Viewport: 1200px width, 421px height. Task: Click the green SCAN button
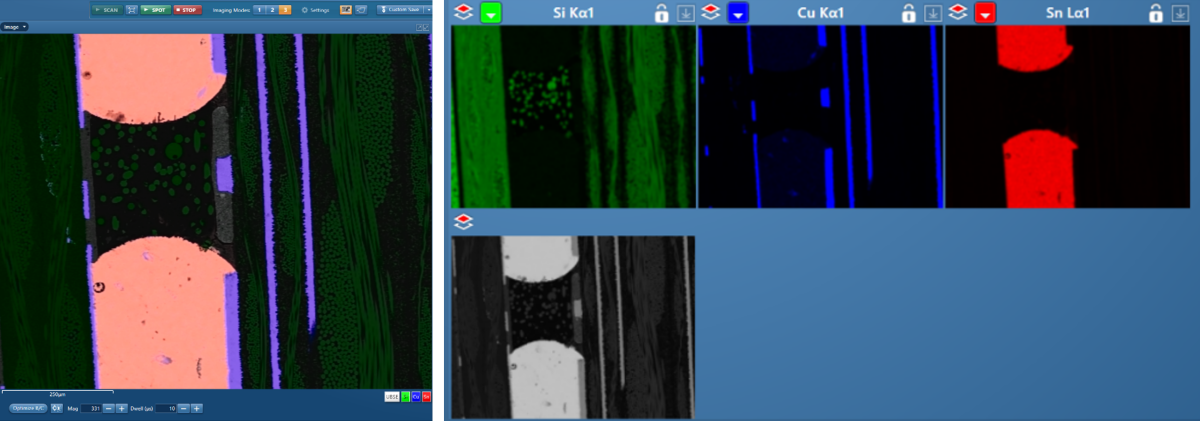[x=106, y=10]
